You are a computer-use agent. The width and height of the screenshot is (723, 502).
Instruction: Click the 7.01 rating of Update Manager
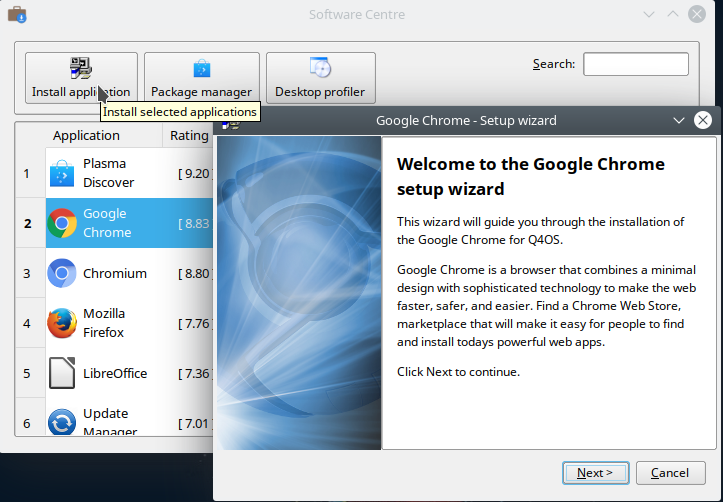pyautogui.click(x=195, y=423)
